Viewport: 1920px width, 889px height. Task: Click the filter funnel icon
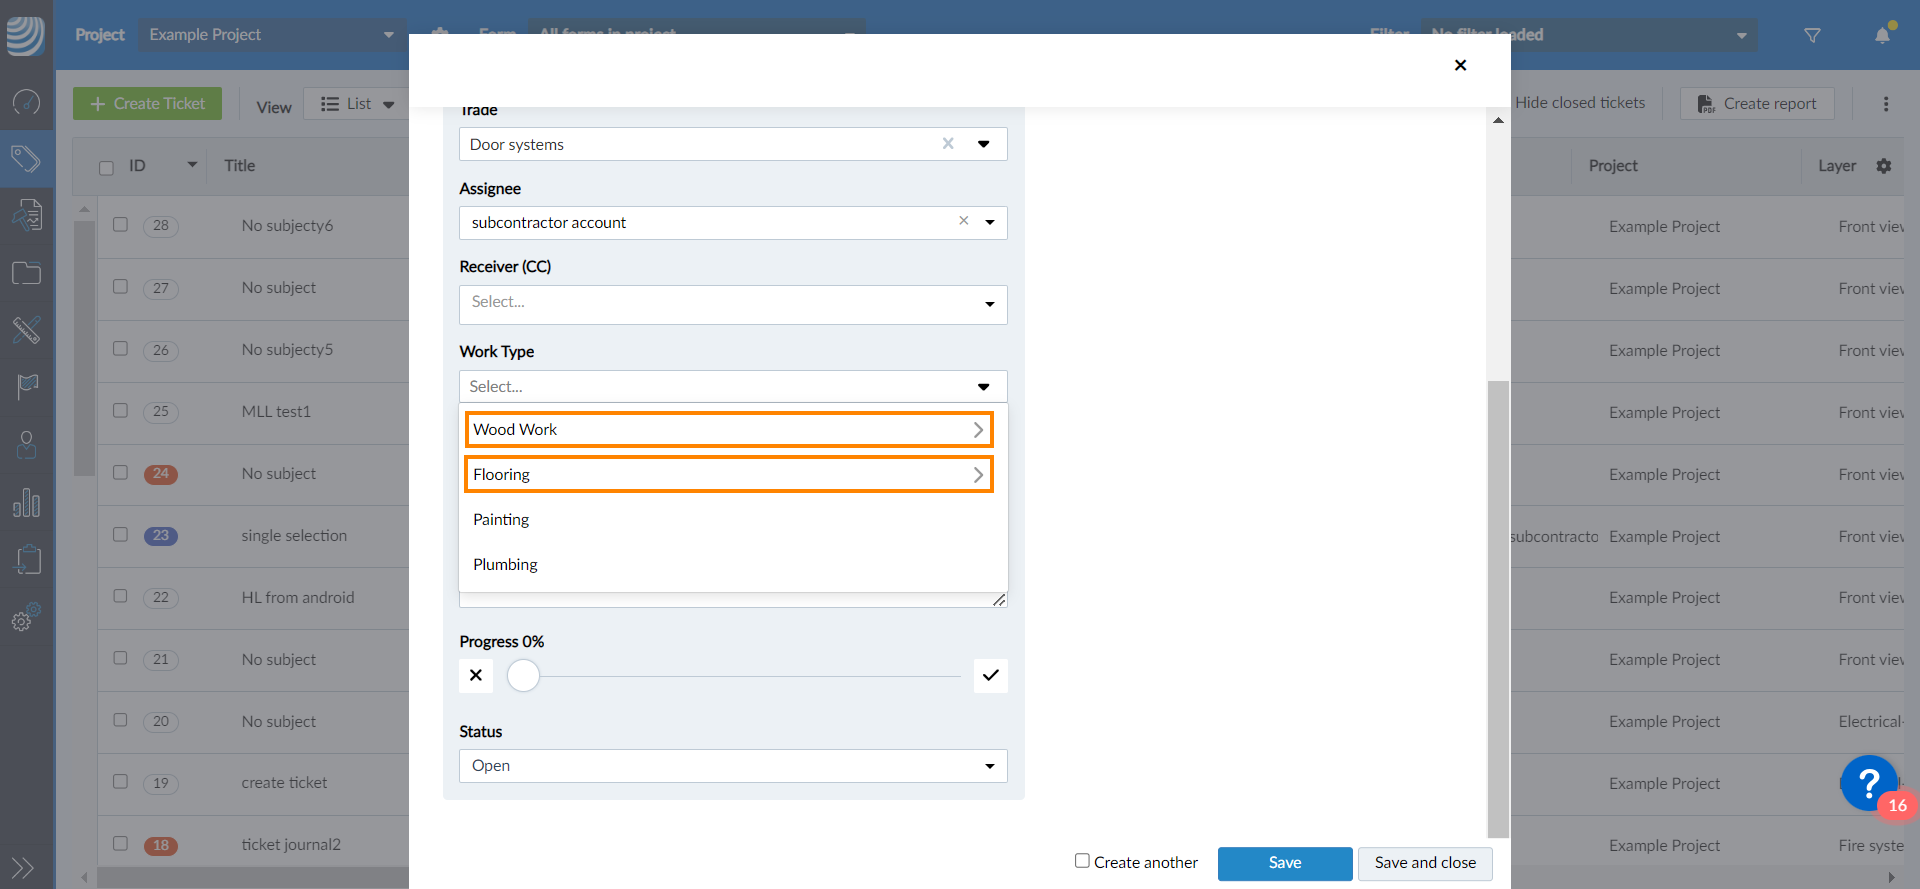click(1812, 35)
